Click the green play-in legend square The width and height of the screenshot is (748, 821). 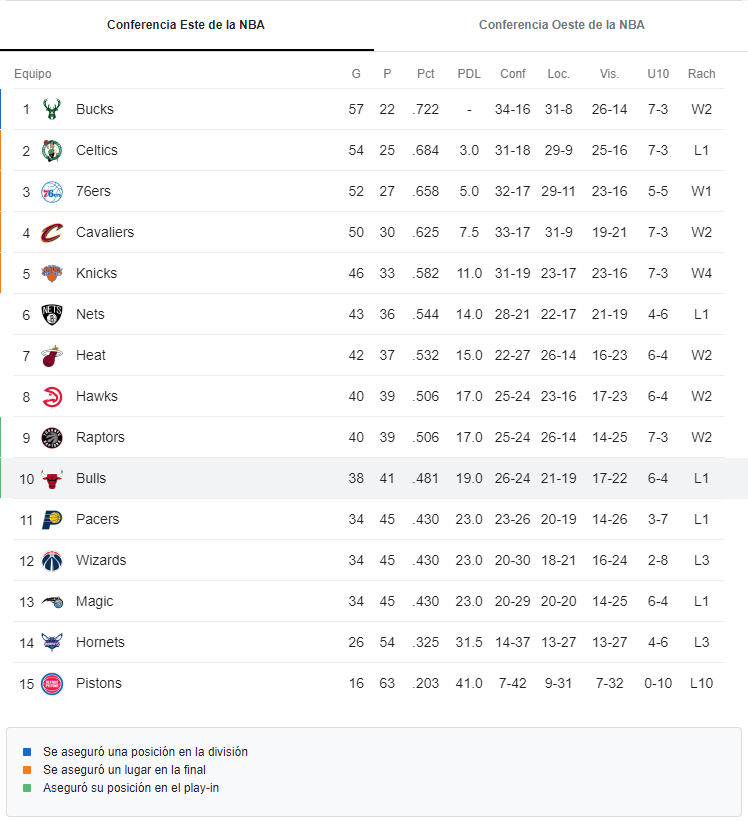coord(27,788)
